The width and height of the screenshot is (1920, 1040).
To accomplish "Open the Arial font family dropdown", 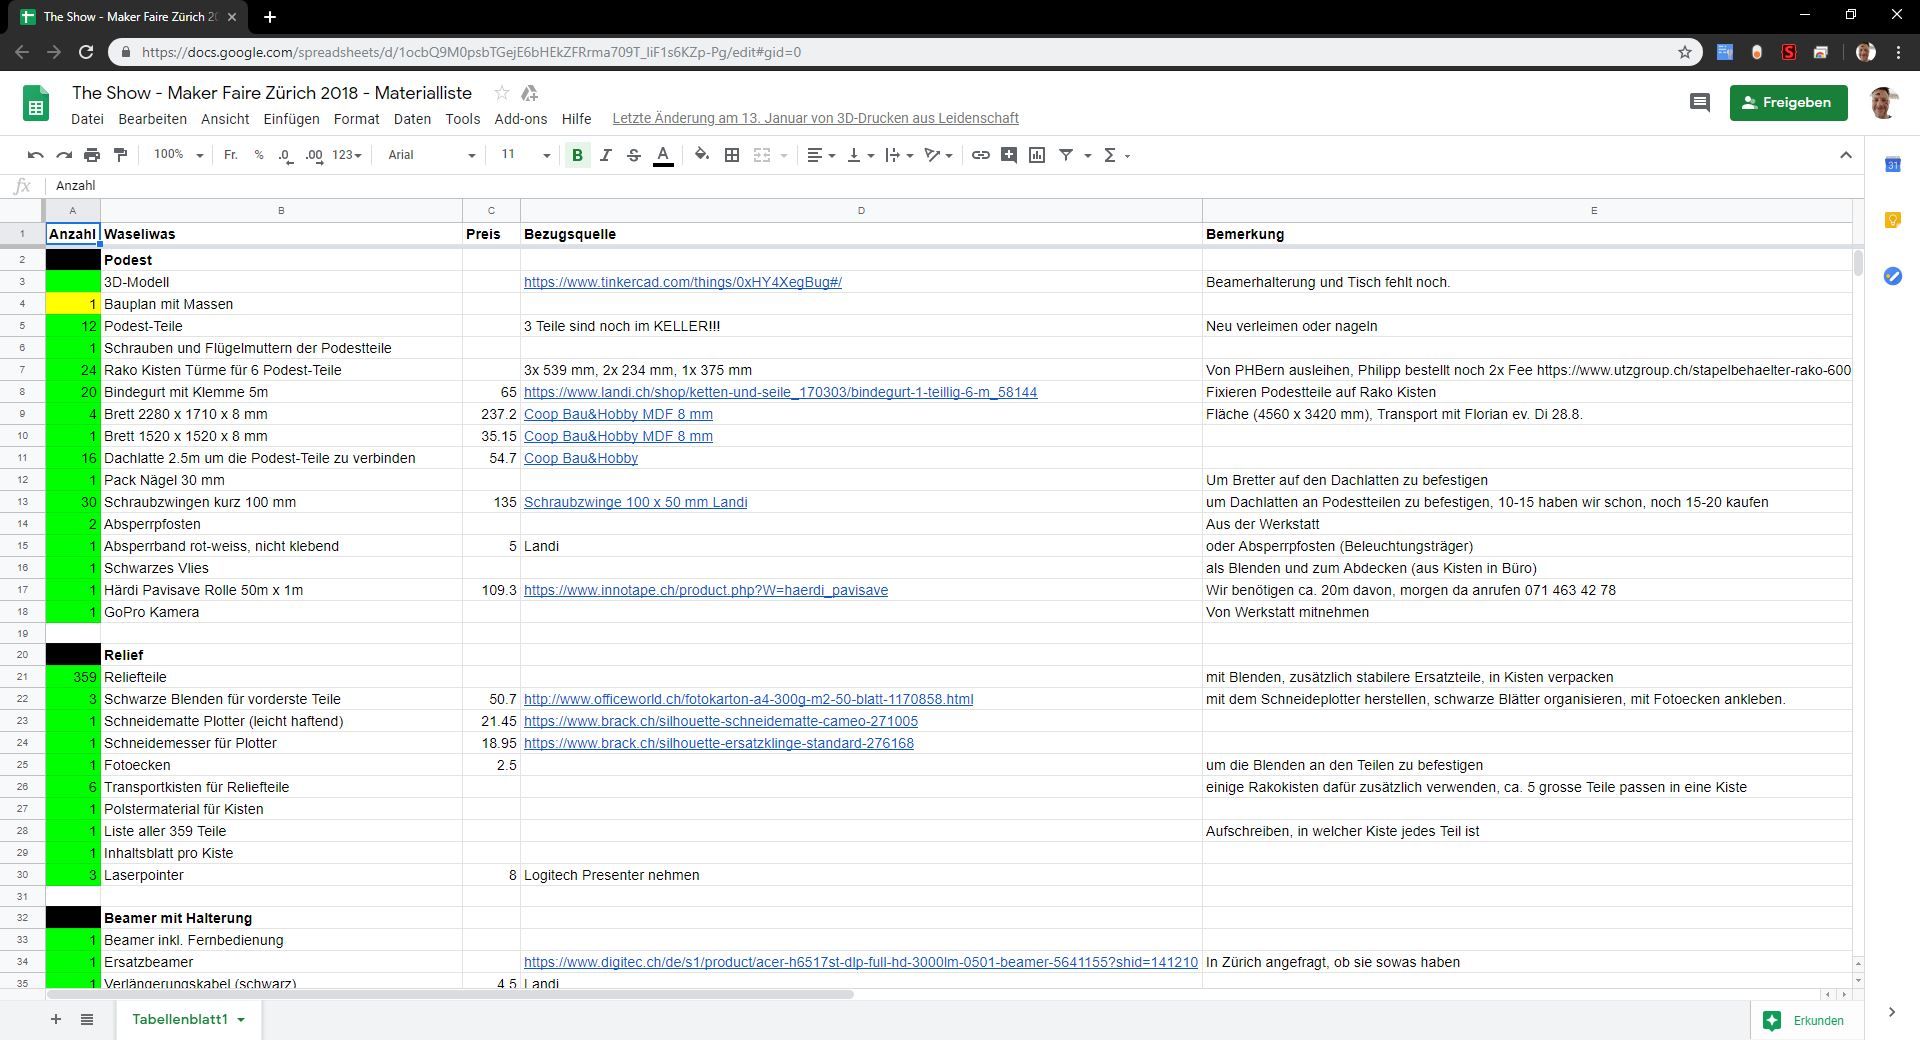I will (x=431, y=155).
